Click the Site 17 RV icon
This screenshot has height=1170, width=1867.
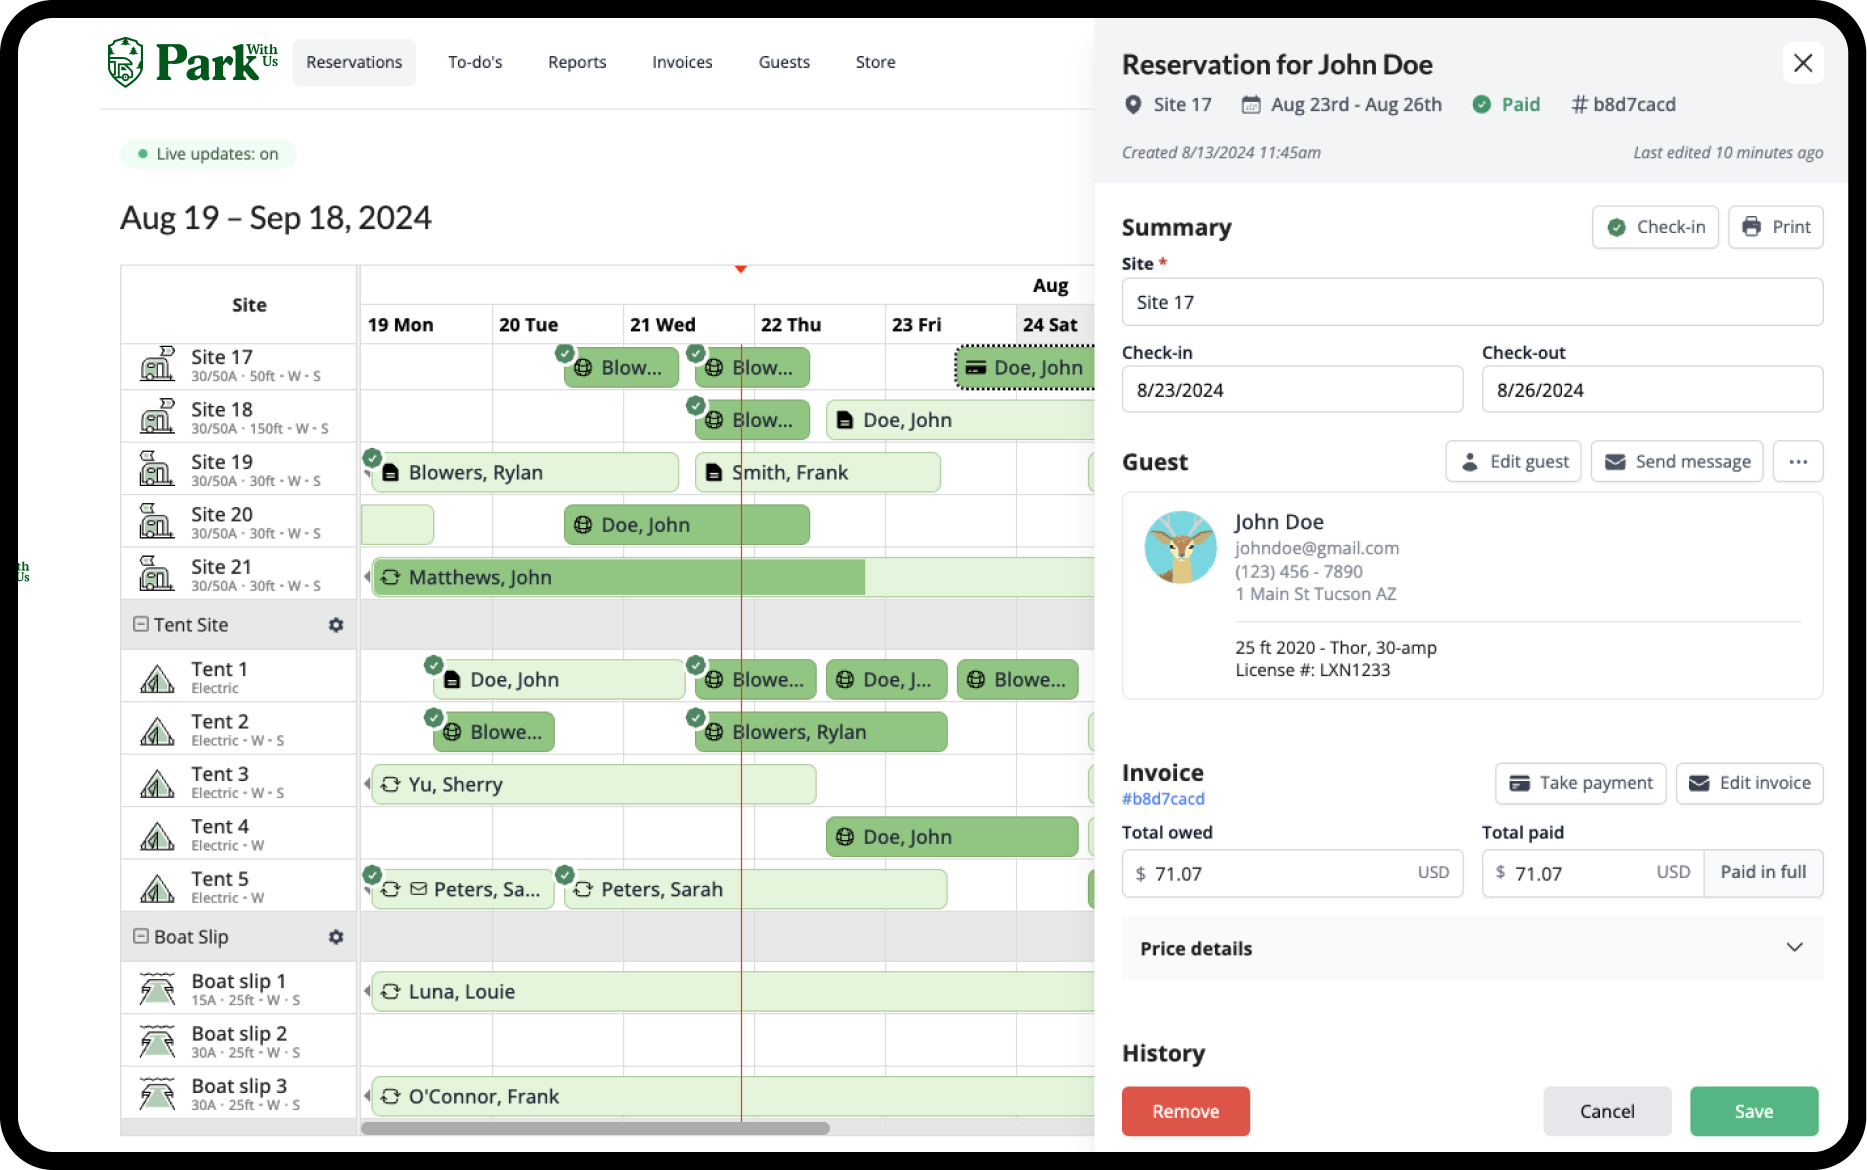click(x=157, y=366)
